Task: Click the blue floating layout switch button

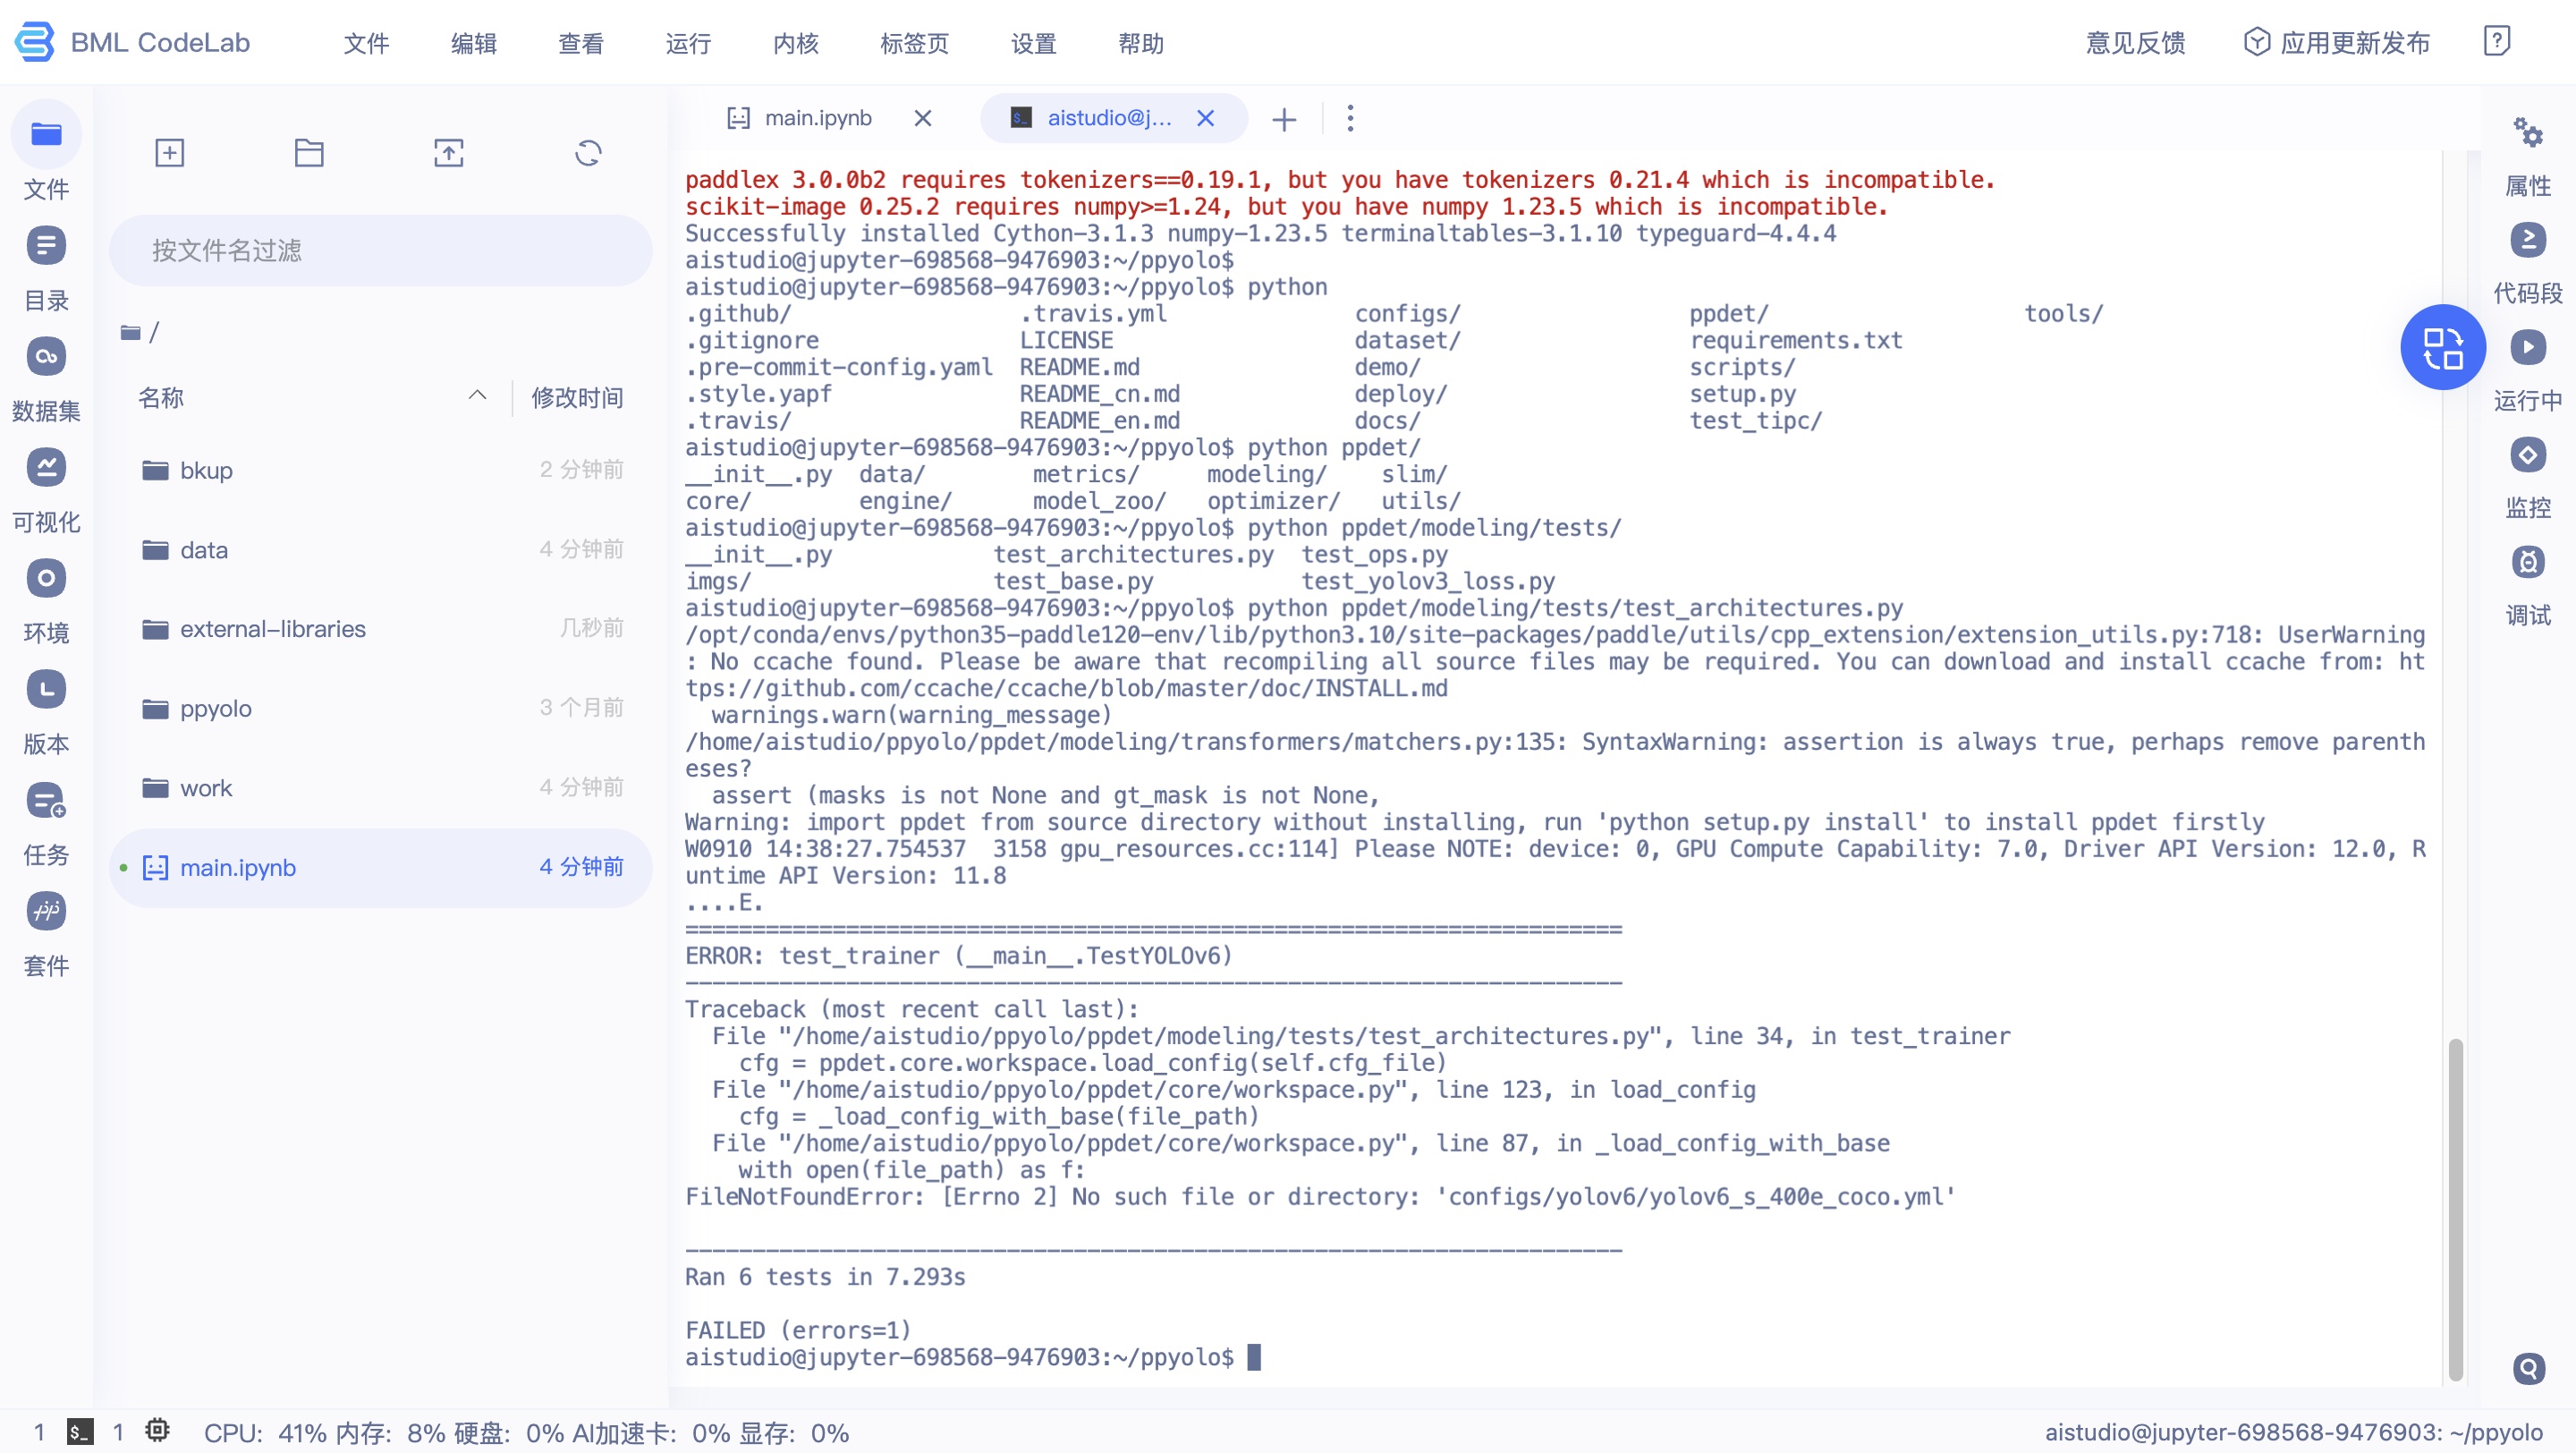Action: pyautogui.click(x=2442, y=348)
